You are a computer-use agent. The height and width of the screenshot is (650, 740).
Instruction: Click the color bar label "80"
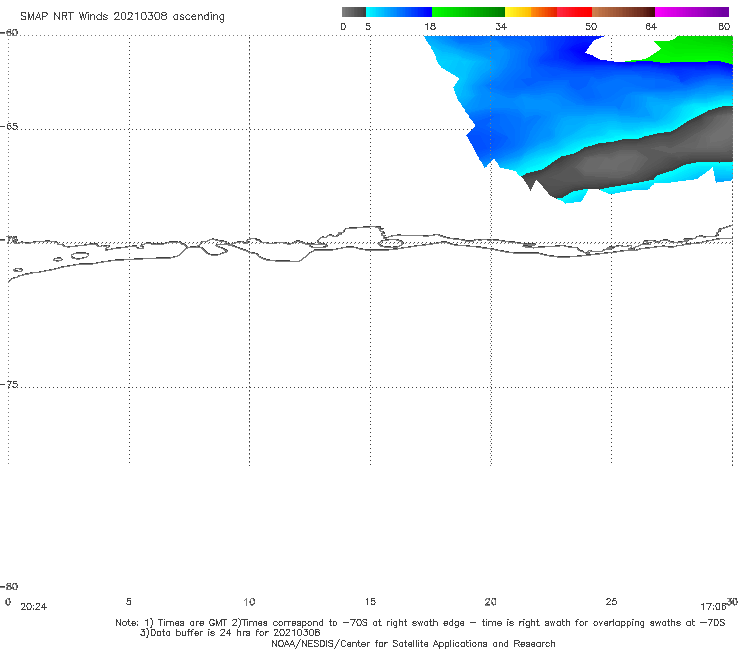pyautogui.click(x=724, y=27)
